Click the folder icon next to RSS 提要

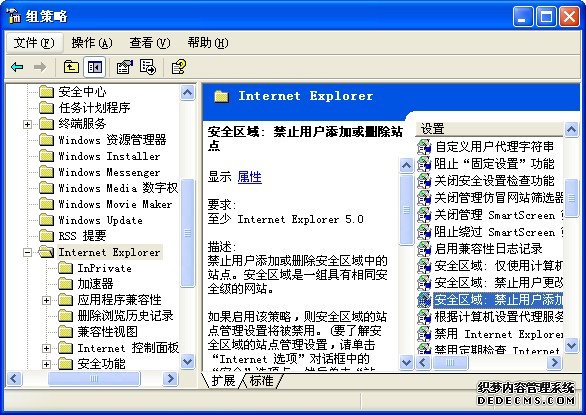46,236
